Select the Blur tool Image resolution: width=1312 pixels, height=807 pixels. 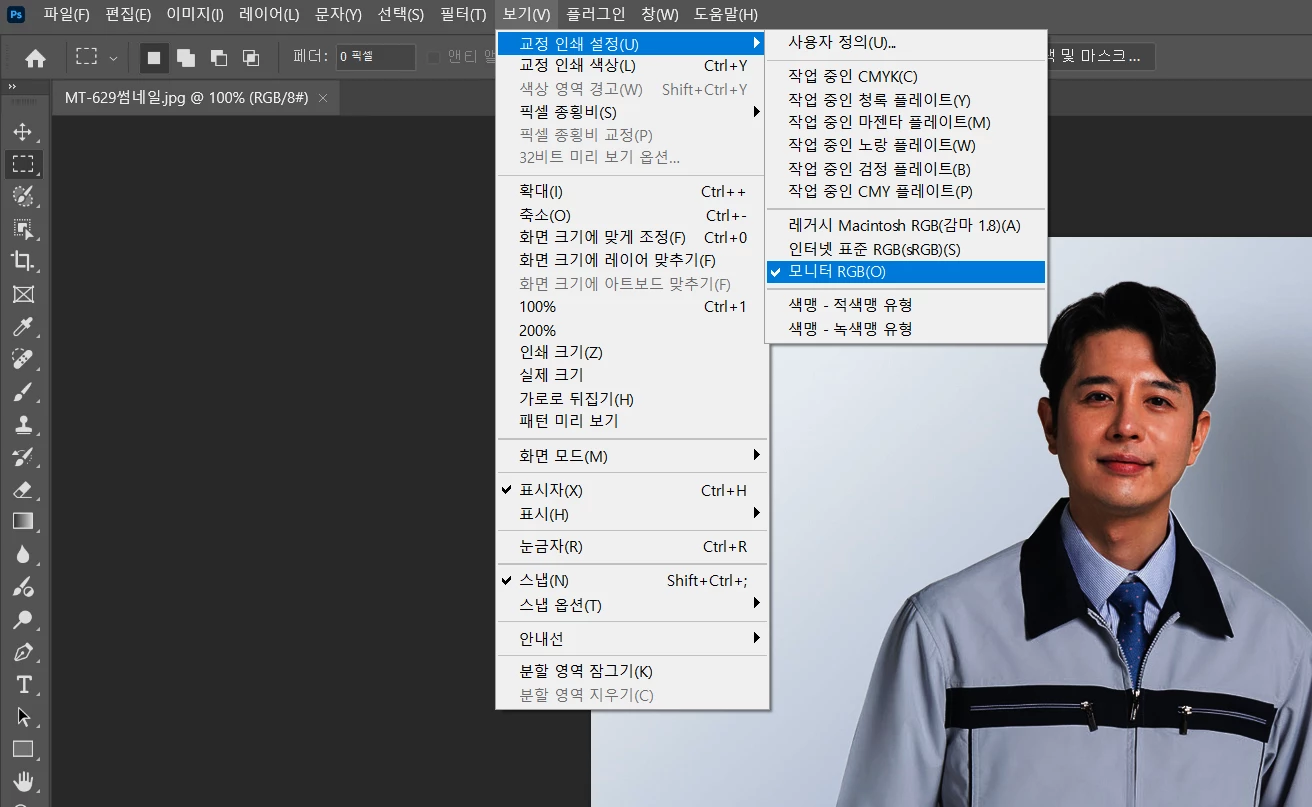(x=23, y=554)
